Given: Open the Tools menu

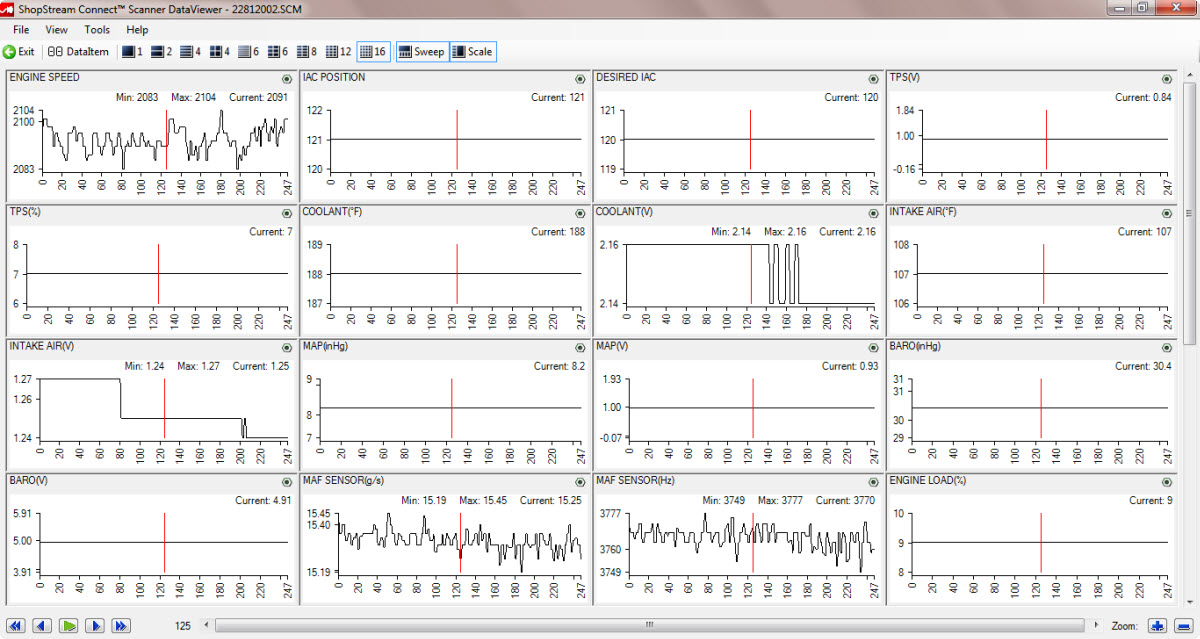Looking at the screenshot, I should tap(97, 30).
